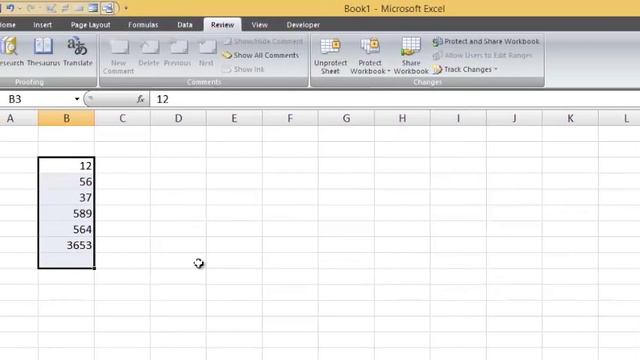
Task: Open the Insert tab
Action: 42,25
